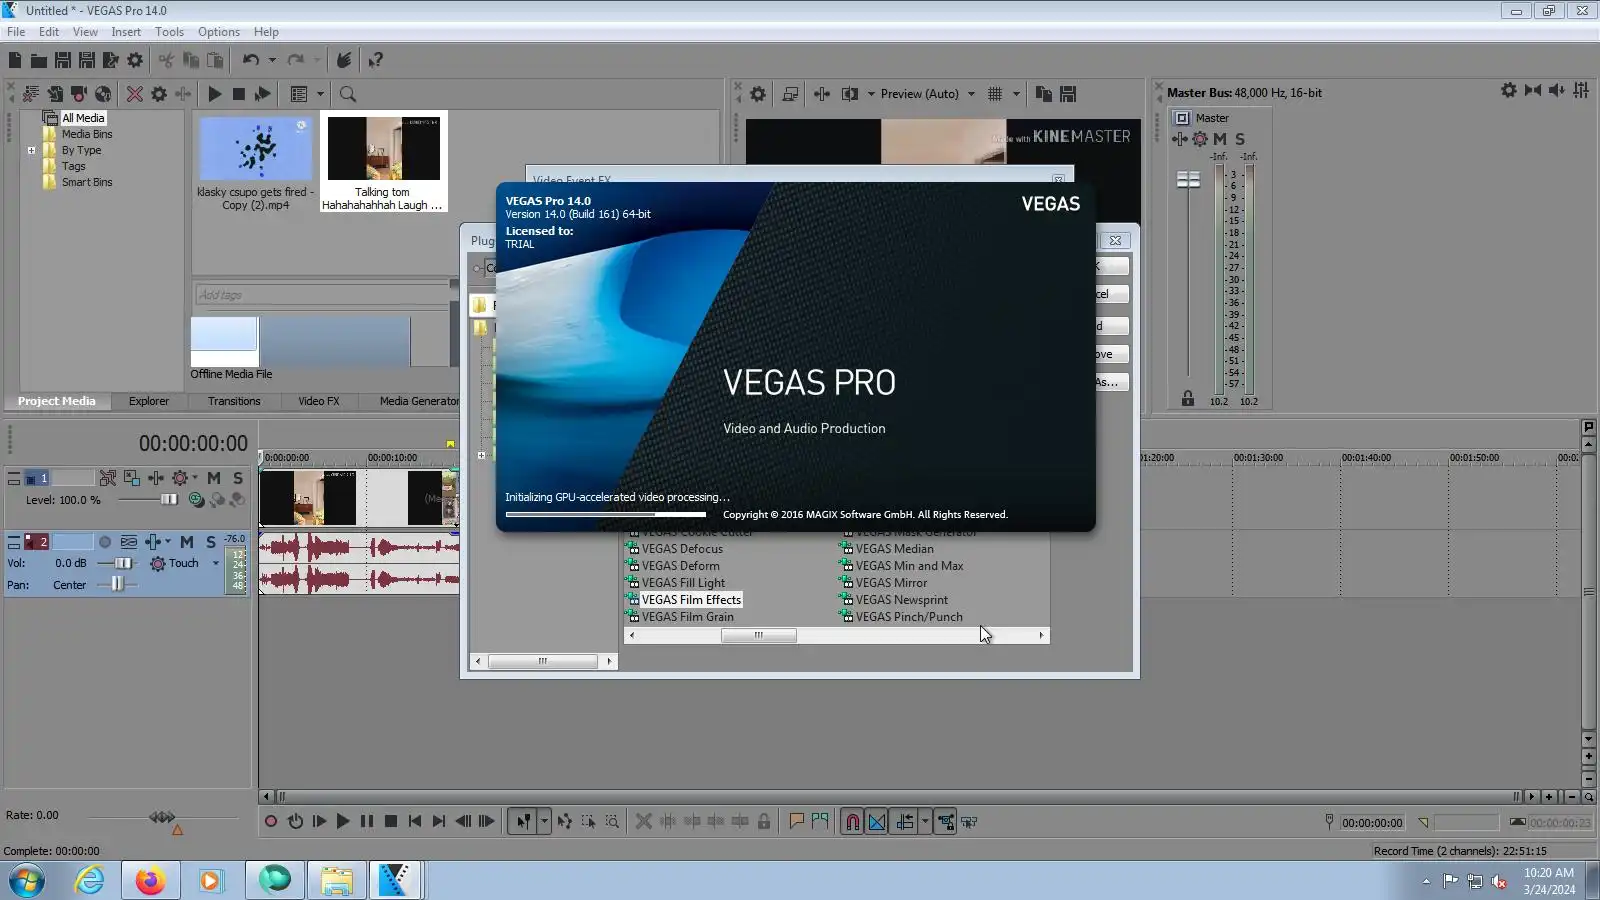Open project properties gear in main toolbar
The width and height of the screenshot is (1600, 900).
coord(135,61)
